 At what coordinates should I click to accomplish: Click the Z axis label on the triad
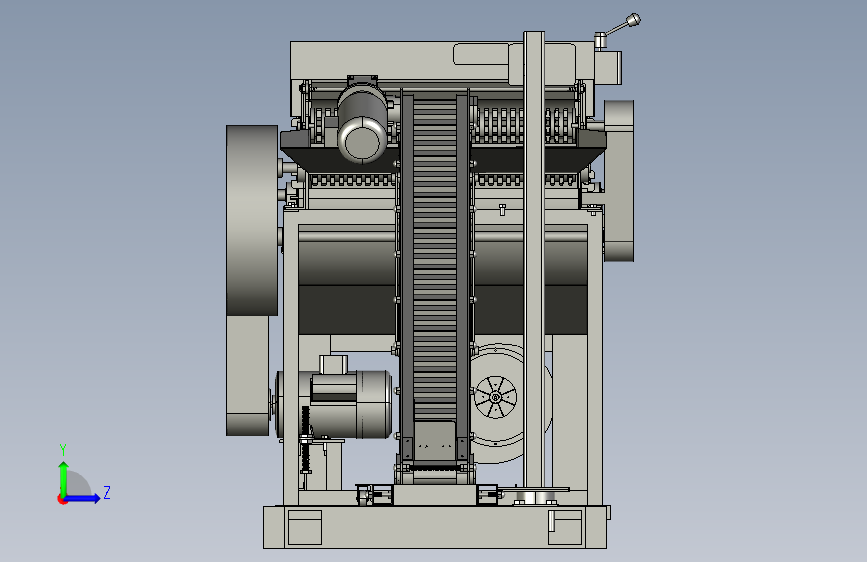107,492
